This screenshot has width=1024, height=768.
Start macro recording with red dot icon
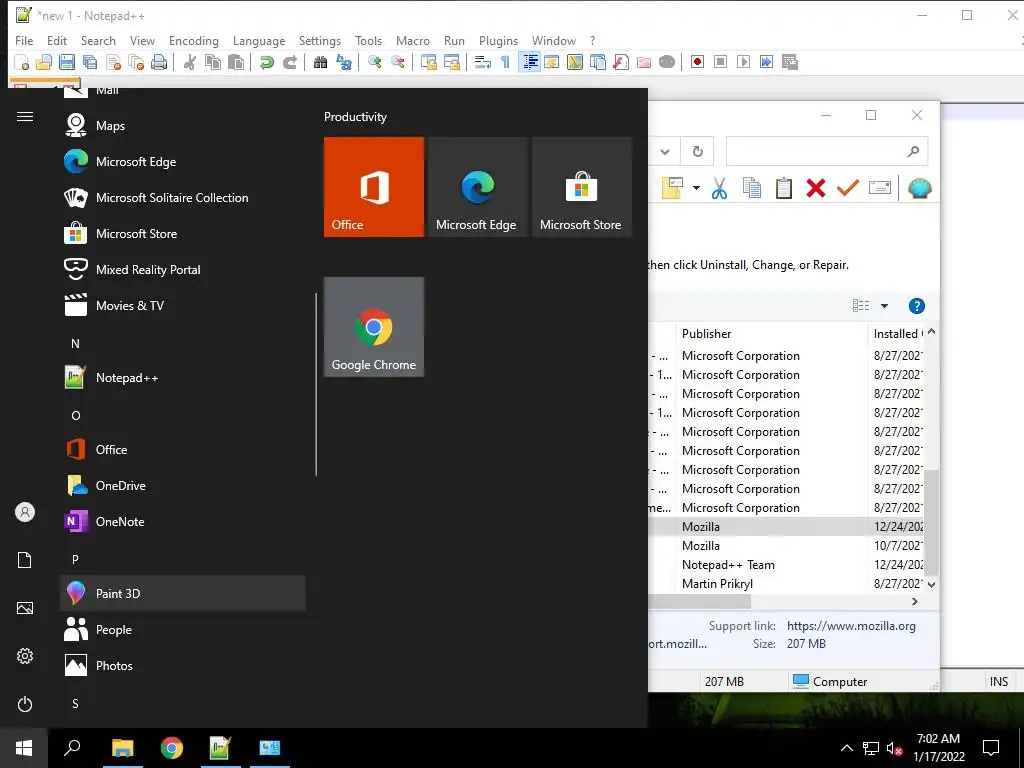pos(697,62)
